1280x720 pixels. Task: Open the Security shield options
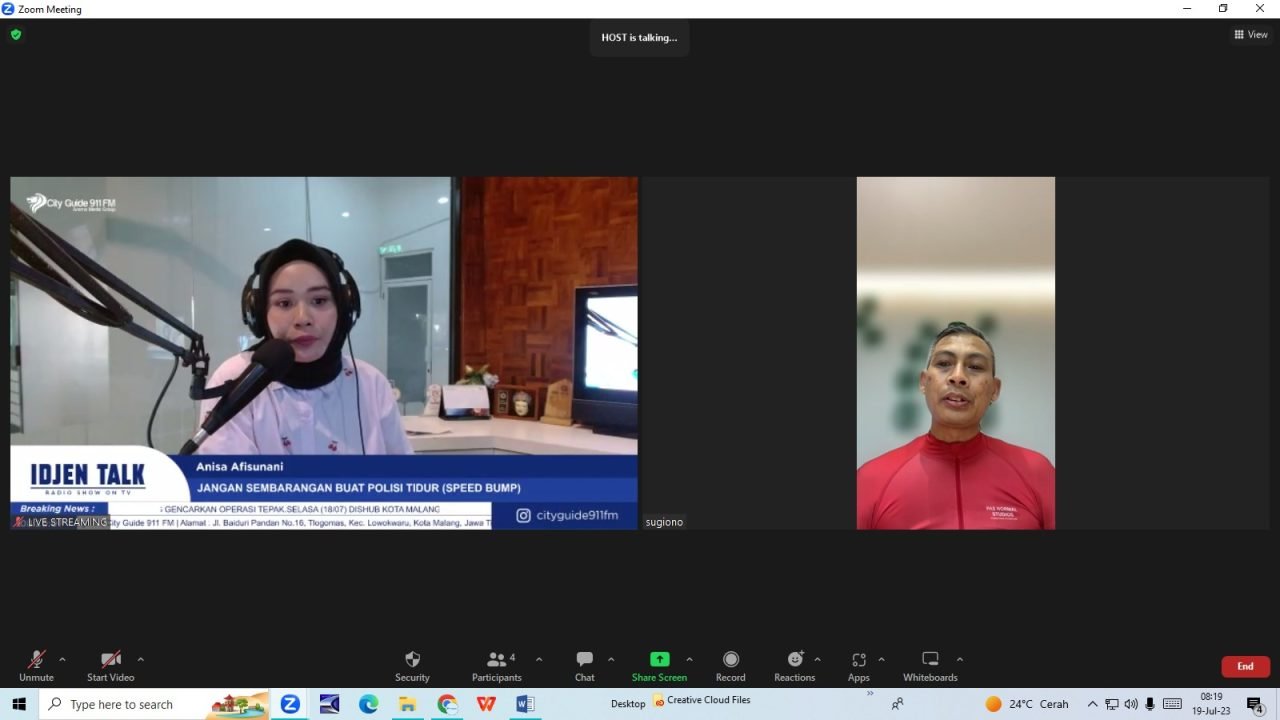tap(412, 666)
